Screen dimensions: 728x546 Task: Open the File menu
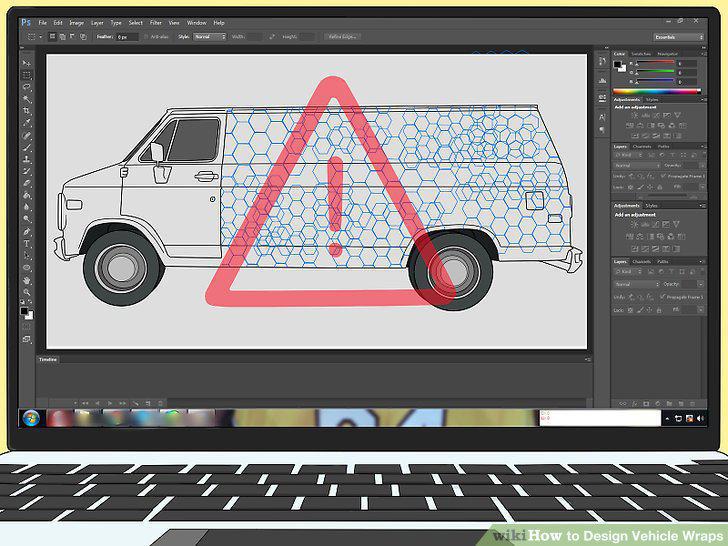click(x=43, y=22)
